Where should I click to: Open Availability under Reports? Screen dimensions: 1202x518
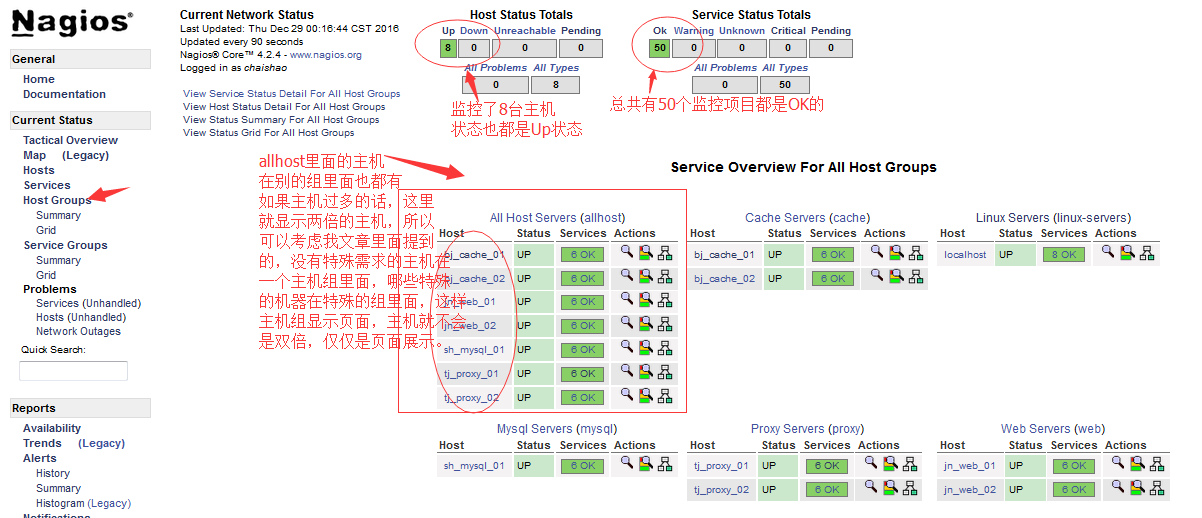[x=52, y=428]
